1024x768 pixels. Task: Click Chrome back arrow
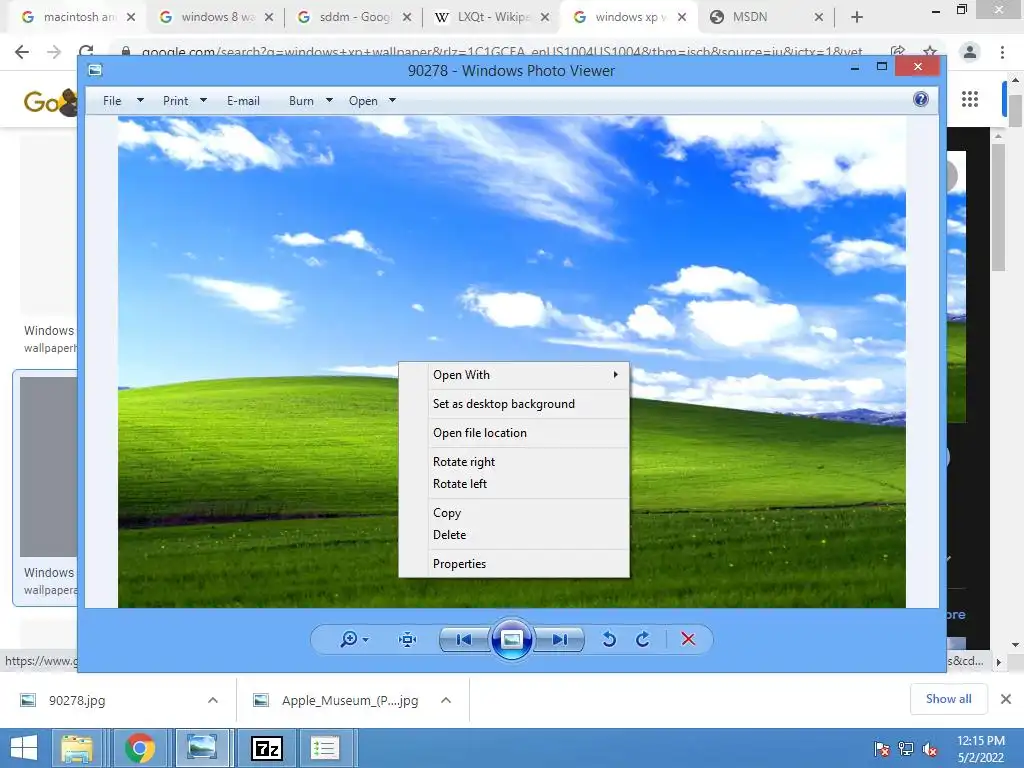[x=22, y=52]
